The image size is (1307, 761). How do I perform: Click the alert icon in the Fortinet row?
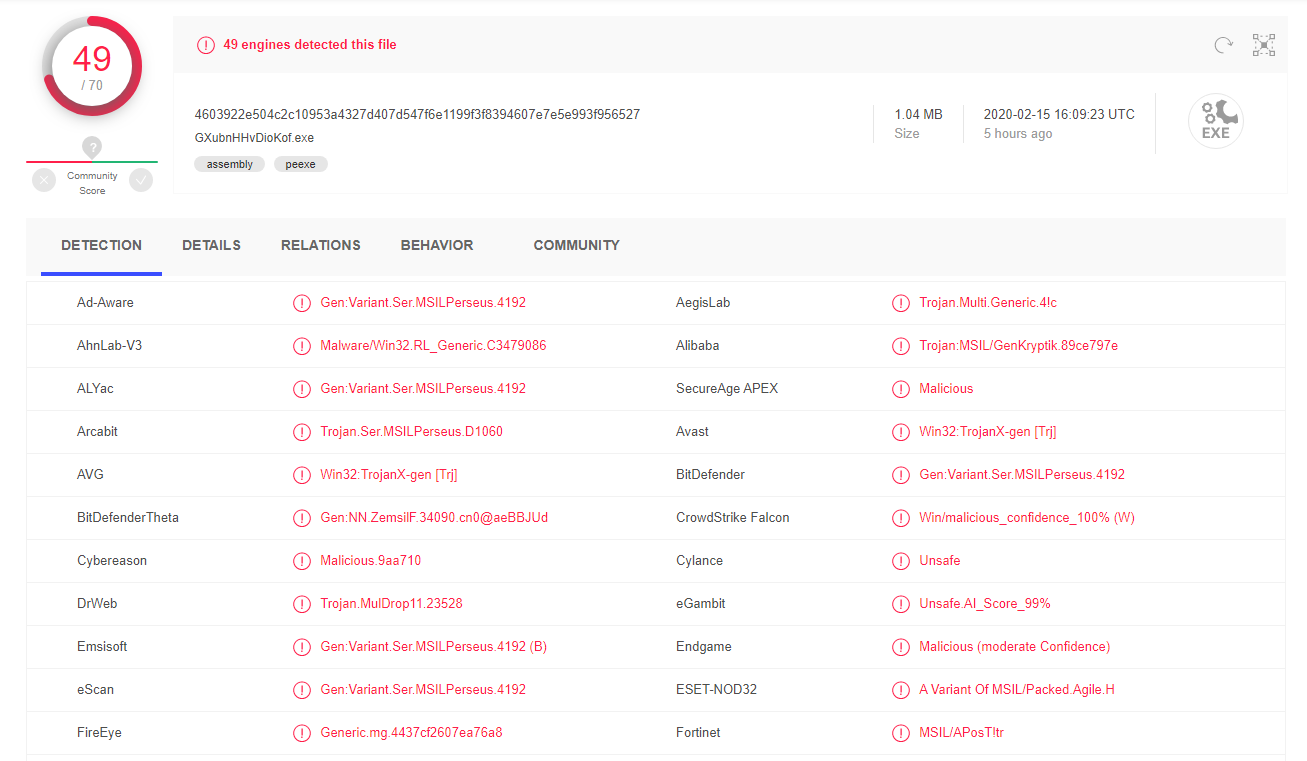(x=901, y=733)
